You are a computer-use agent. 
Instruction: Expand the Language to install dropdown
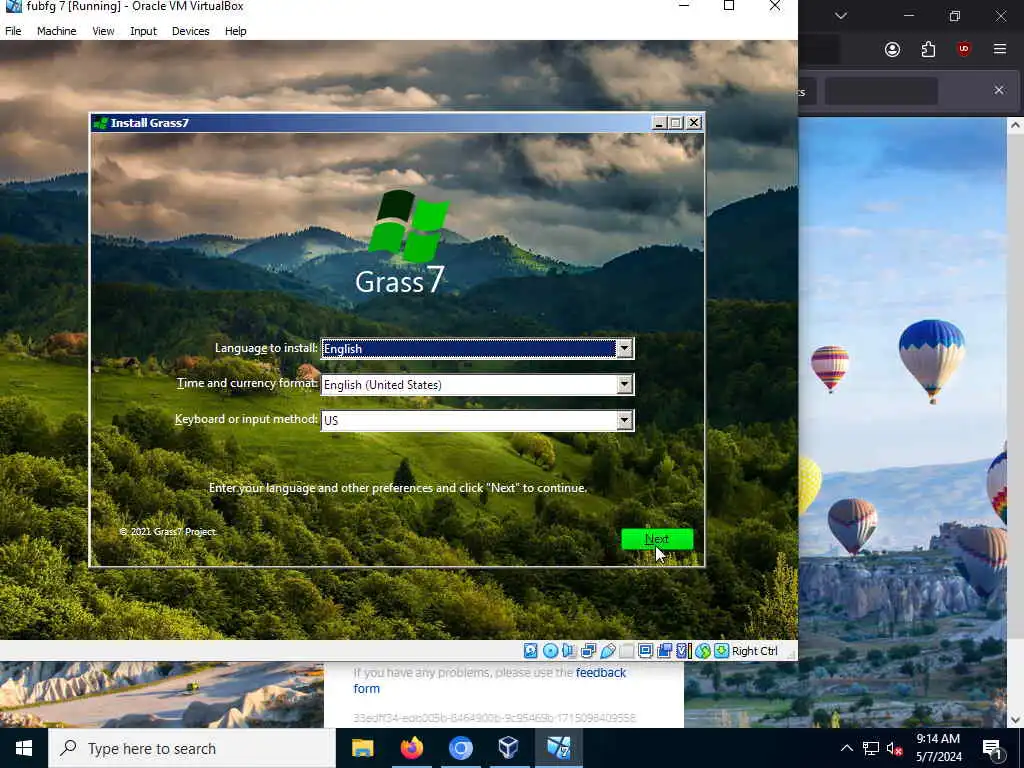point(624,349)
